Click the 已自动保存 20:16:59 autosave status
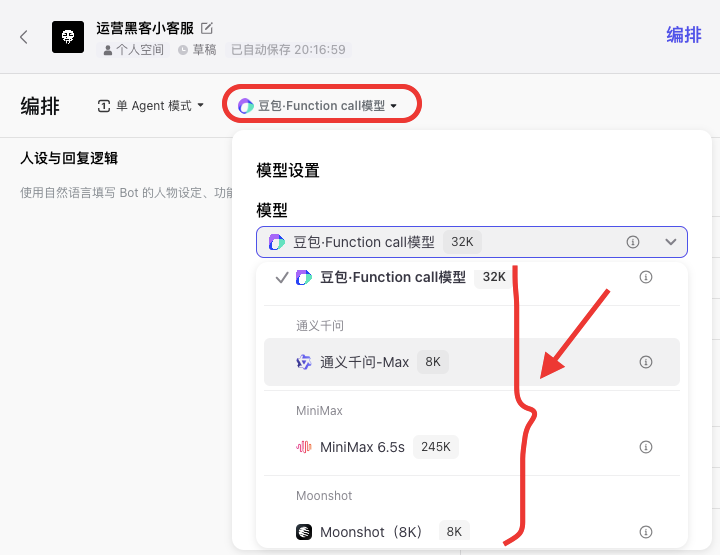The height and width of the screenshot is (555, 720). (x=288, y=50)
